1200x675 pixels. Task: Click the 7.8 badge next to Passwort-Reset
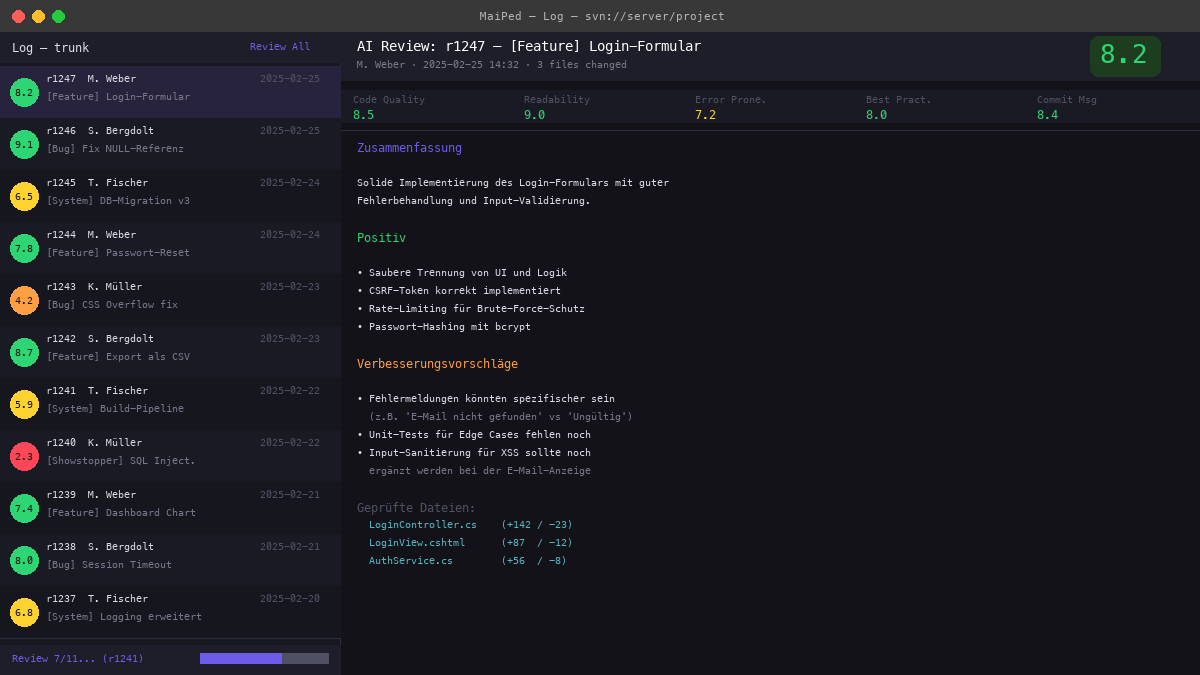pos(24,248)
